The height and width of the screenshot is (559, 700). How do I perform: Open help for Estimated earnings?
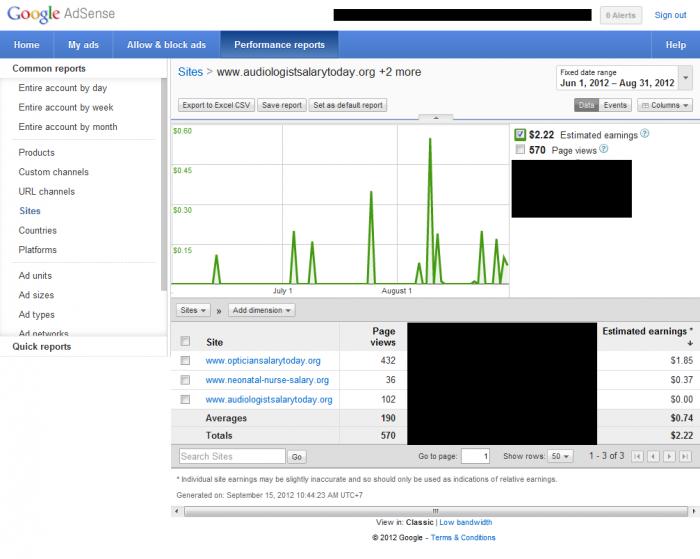[x=644, y=133]
